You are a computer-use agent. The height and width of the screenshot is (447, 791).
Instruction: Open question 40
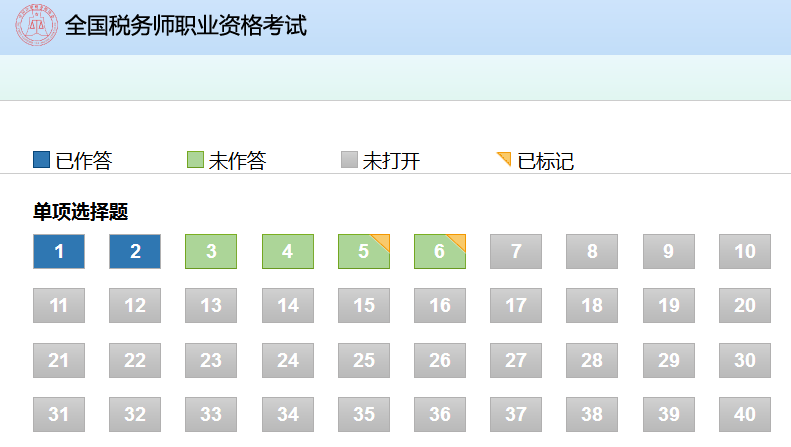[x=745, y=414]
